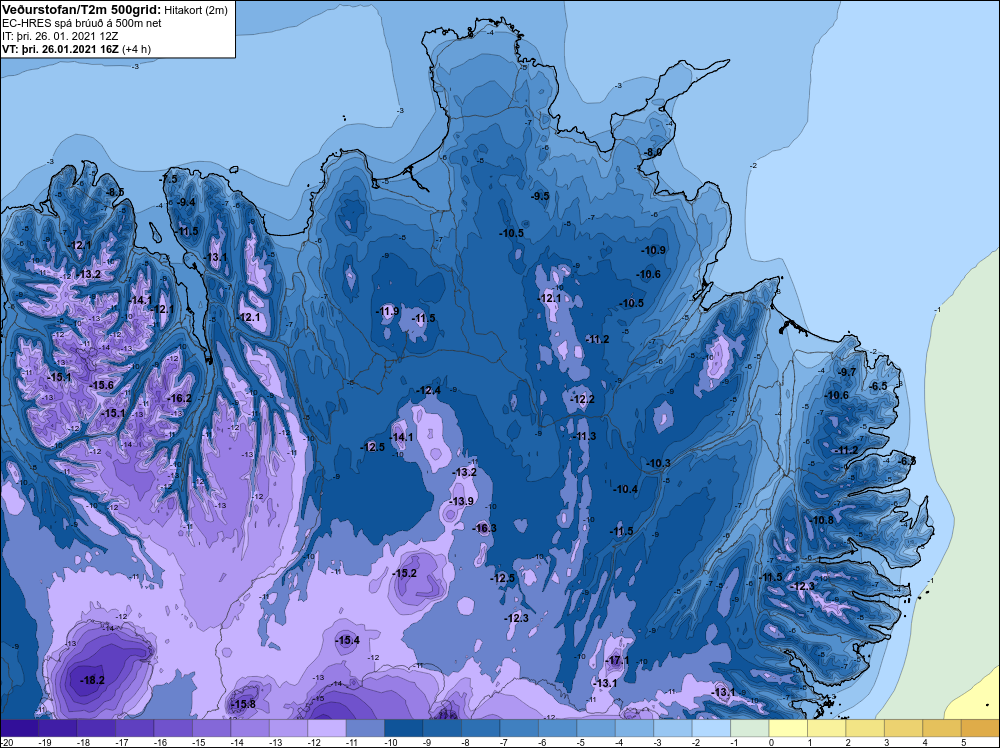This screenshot has height=748, width=1000.
Task: Click the -15.6 temperature label
Action: 101,385
